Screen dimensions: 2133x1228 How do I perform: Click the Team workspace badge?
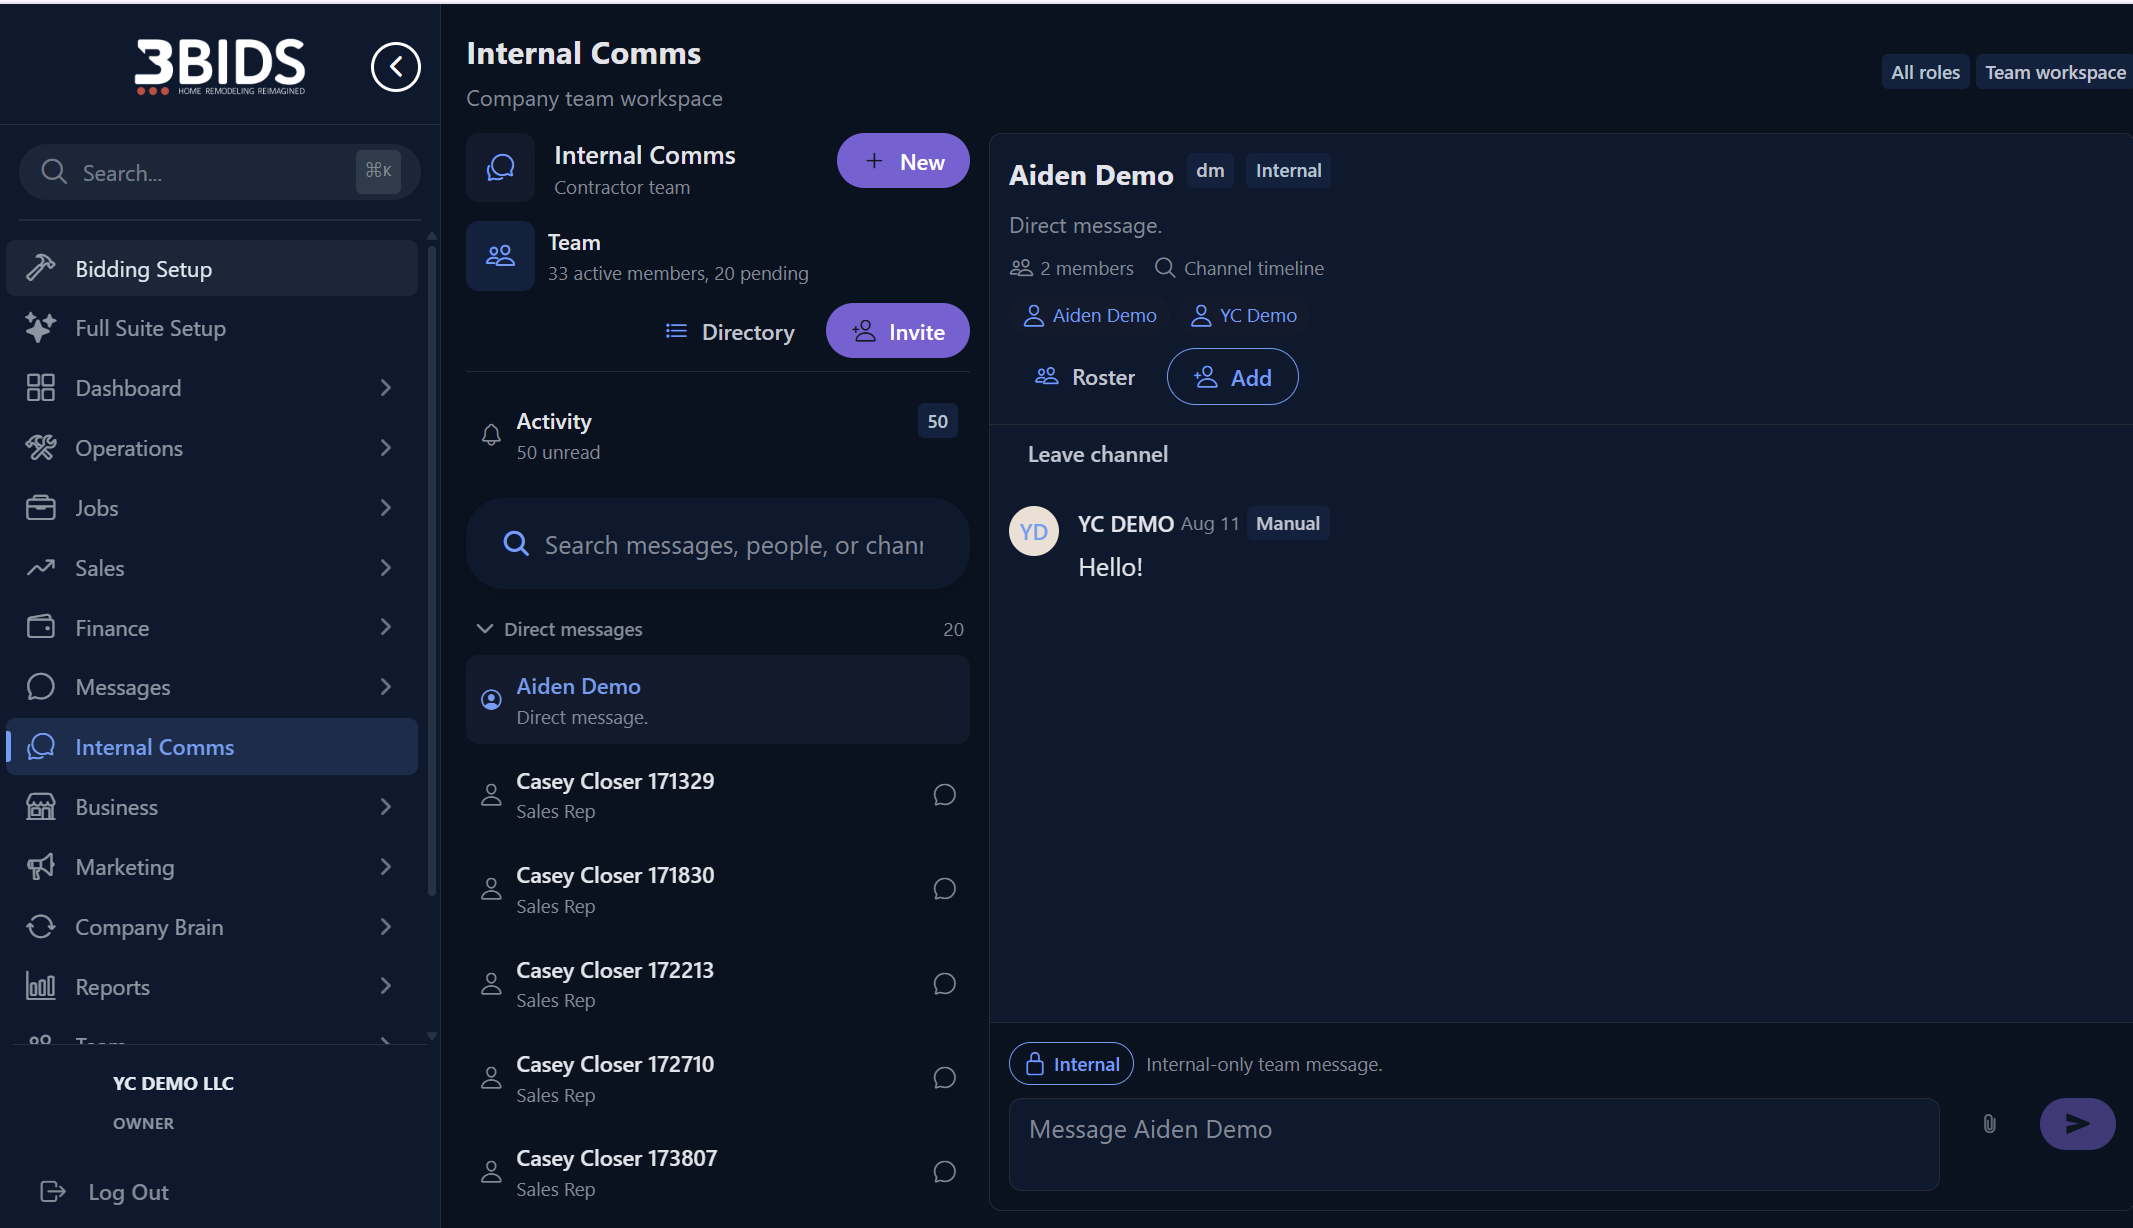2055,72
